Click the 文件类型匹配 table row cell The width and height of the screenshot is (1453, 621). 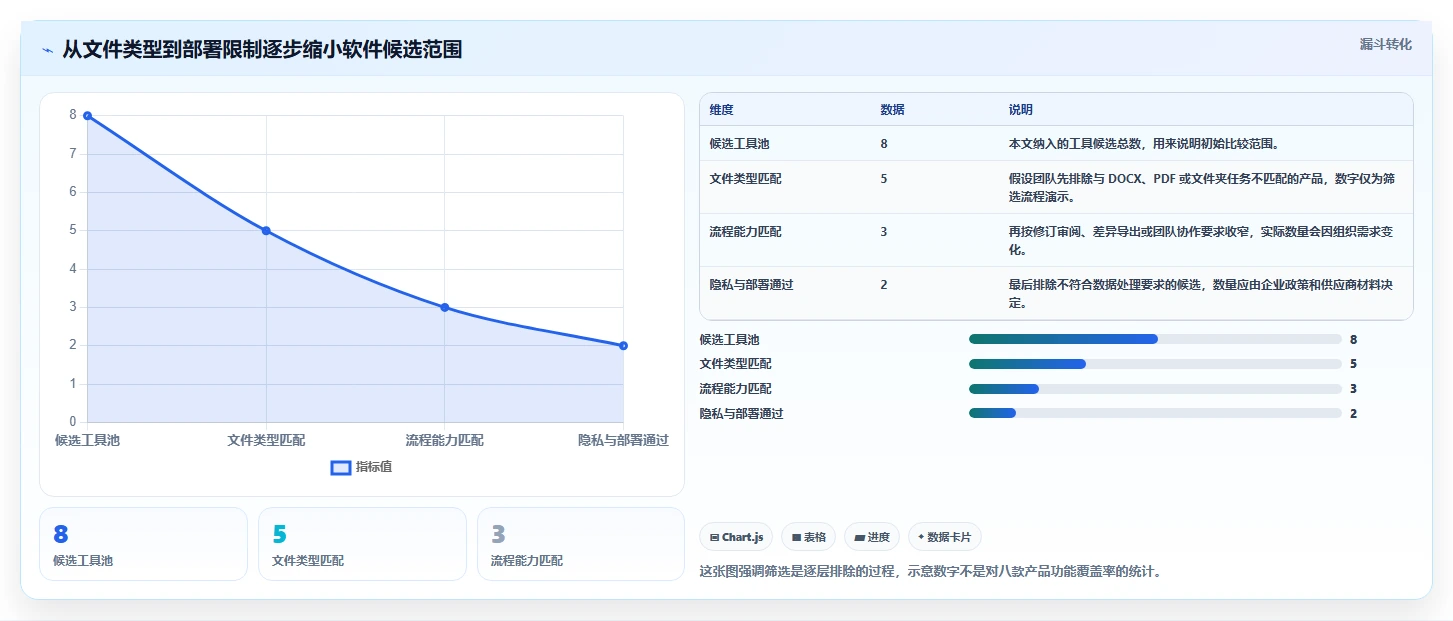tap(746, 179)
